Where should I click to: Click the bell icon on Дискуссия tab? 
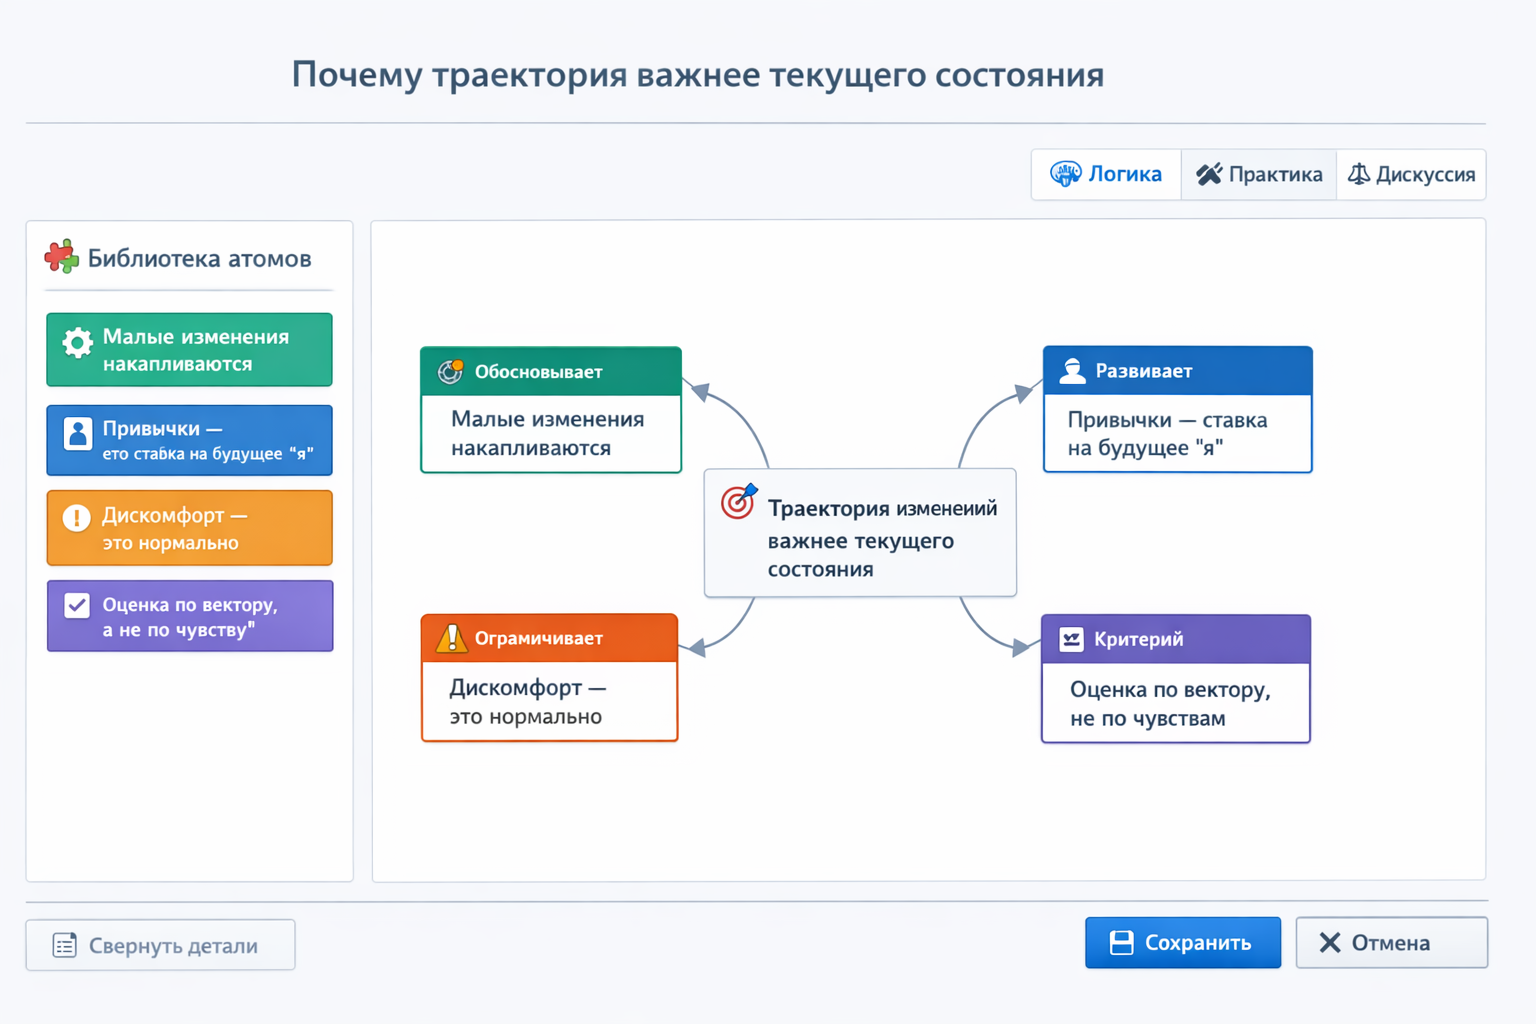[1358, 174]
